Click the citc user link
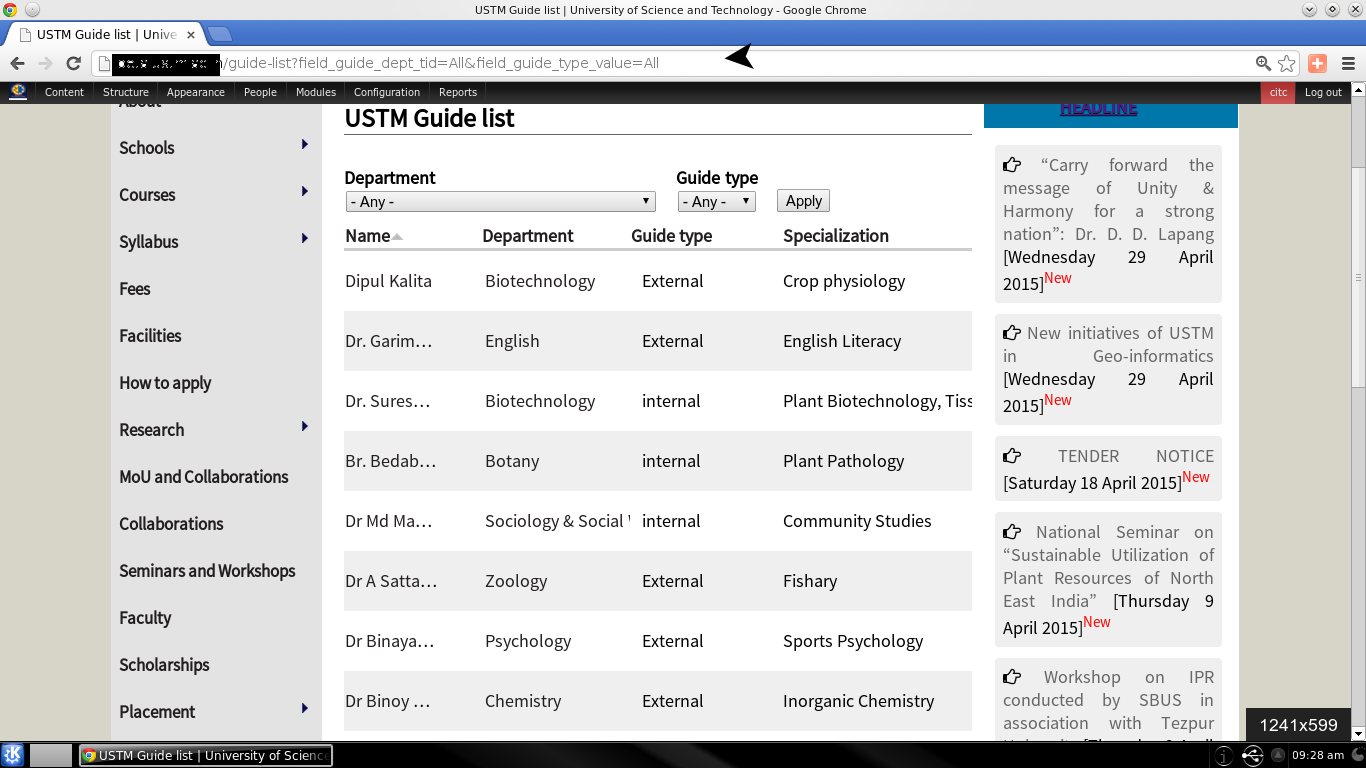 pos(1278,92)
